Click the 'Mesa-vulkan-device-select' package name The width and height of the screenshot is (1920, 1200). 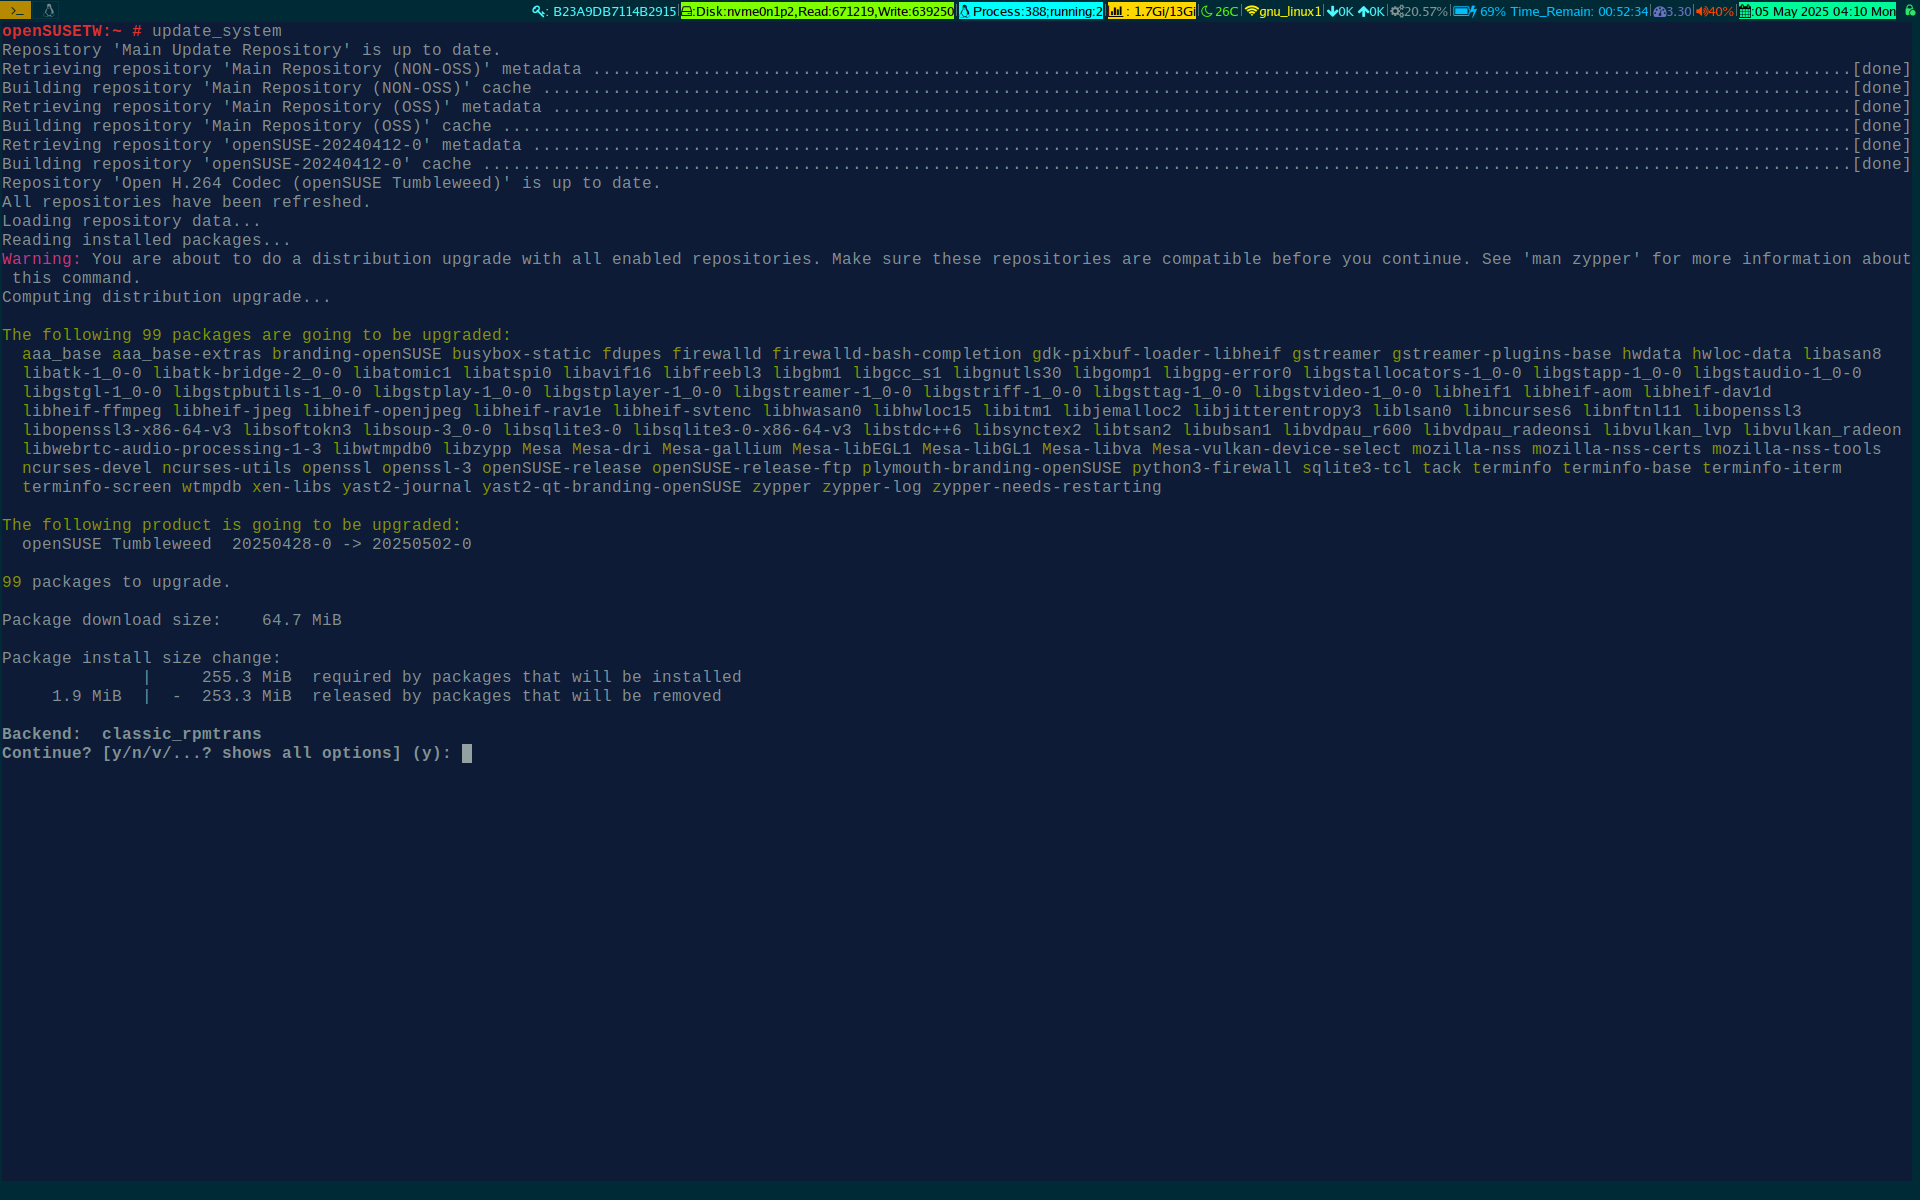(x=1277, y=449)
